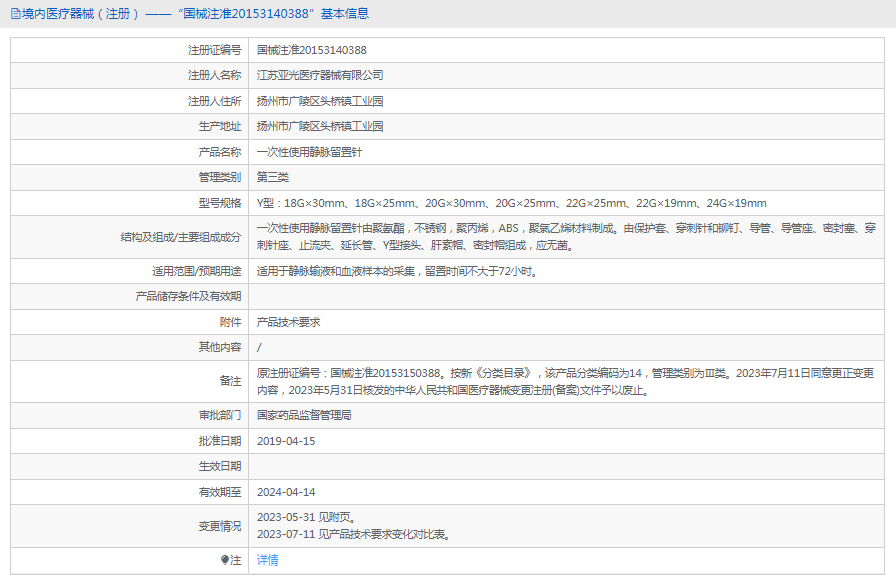Click the management class value 第三类

(x=273, y=177)
